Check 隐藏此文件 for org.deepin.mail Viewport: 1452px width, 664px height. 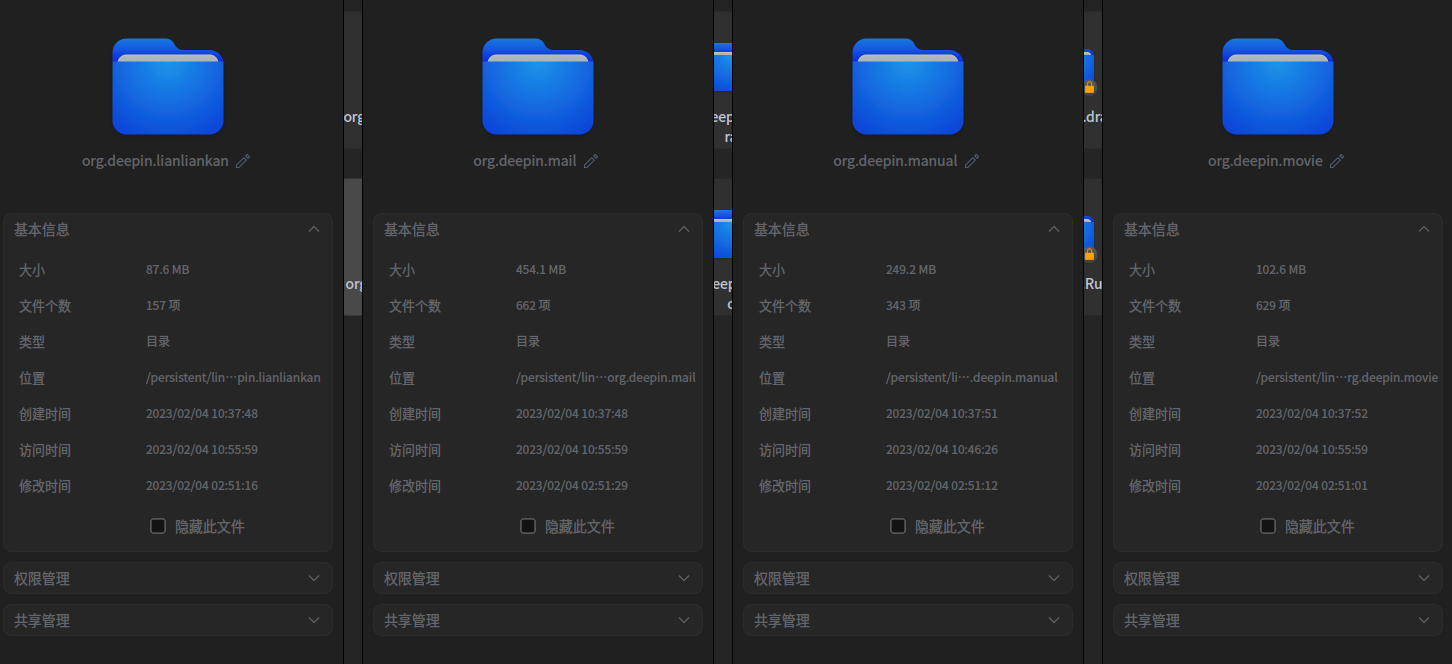(527, 525)
